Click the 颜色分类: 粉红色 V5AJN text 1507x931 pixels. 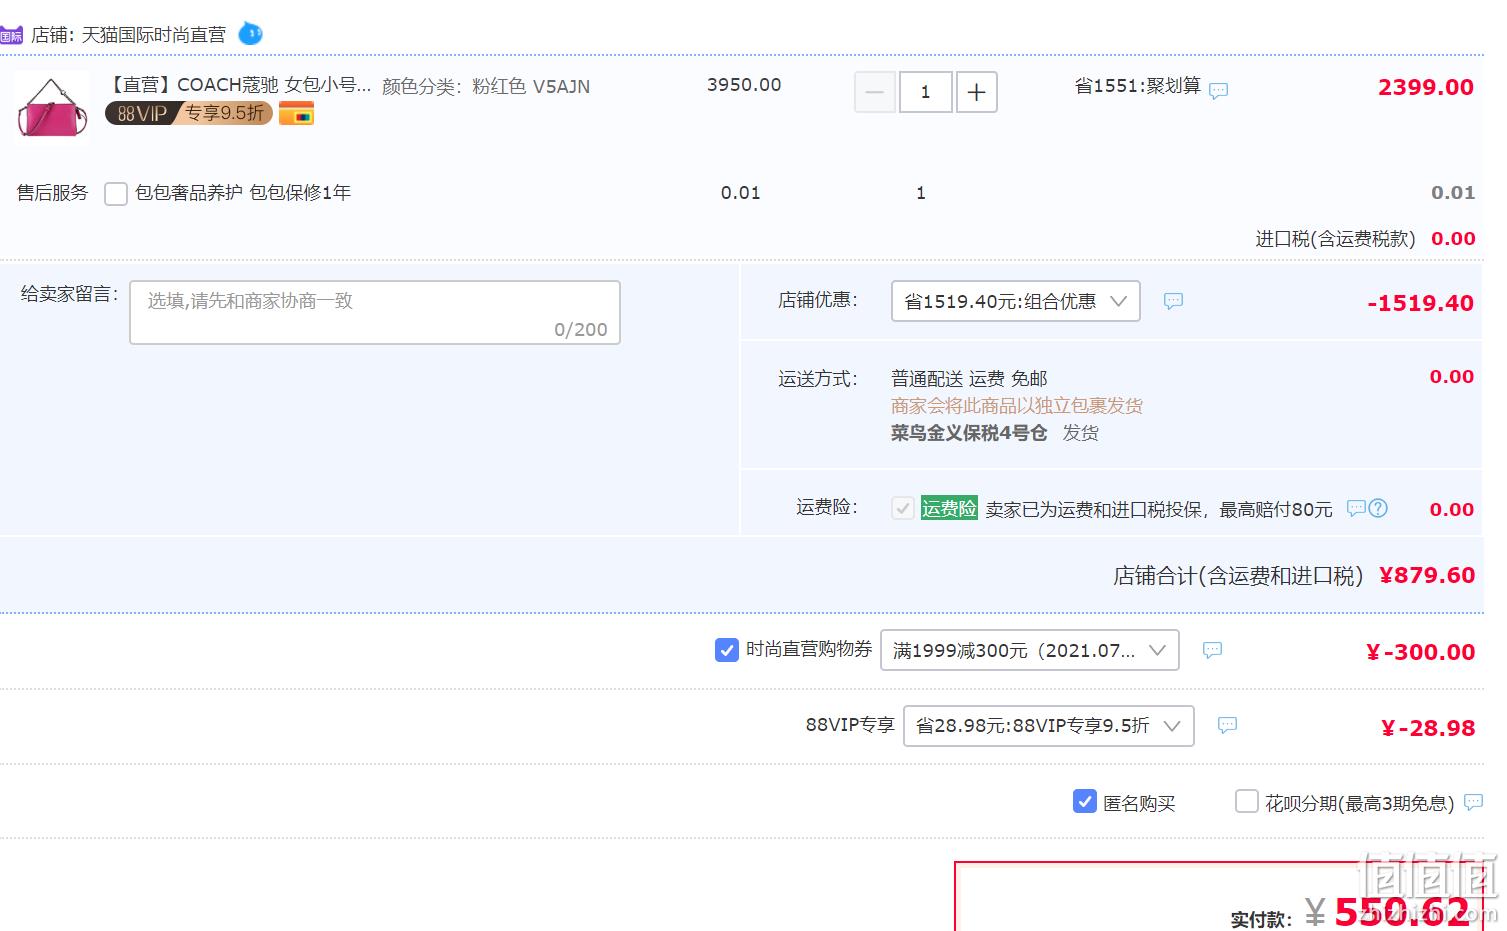486,87
